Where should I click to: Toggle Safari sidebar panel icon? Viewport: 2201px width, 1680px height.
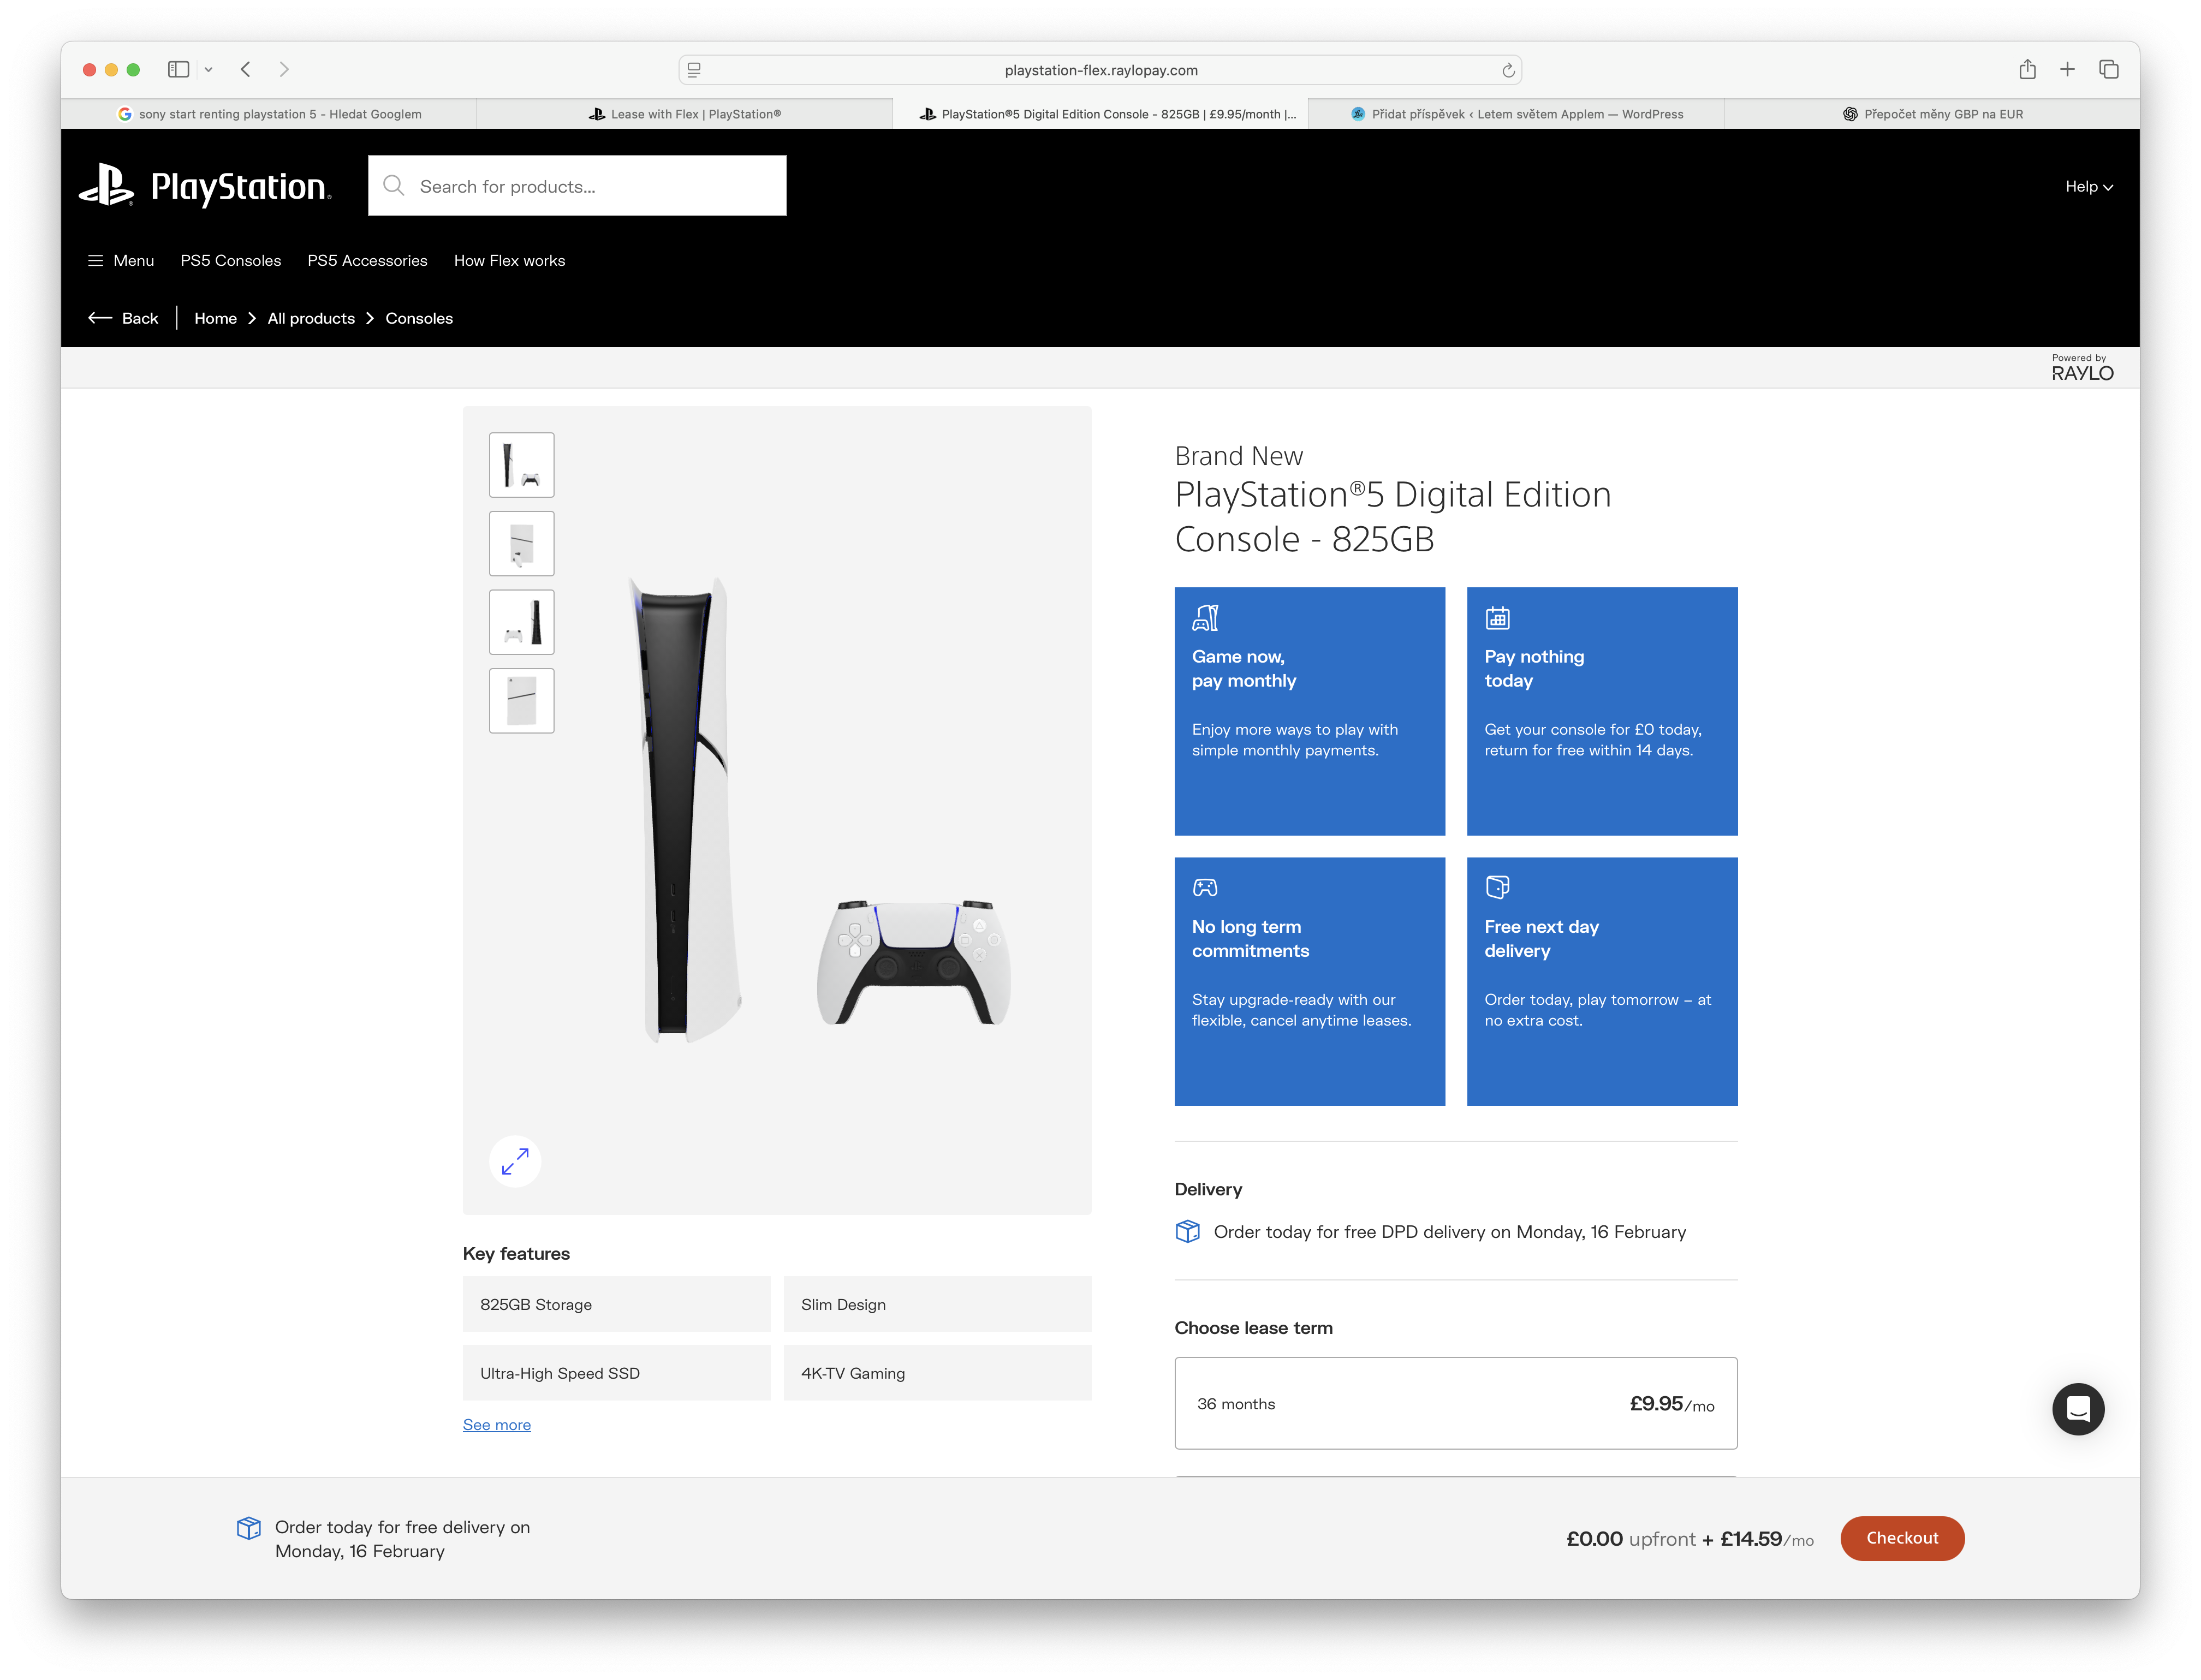pos(179,69)
